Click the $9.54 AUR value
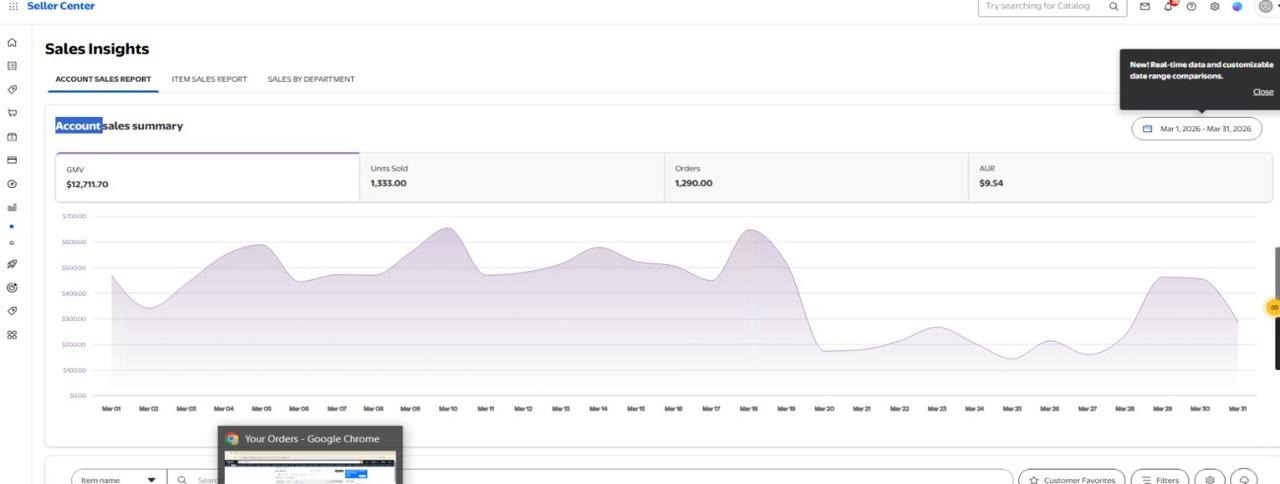This screenshot has width=1280, height=484. (x=991, y=183)
